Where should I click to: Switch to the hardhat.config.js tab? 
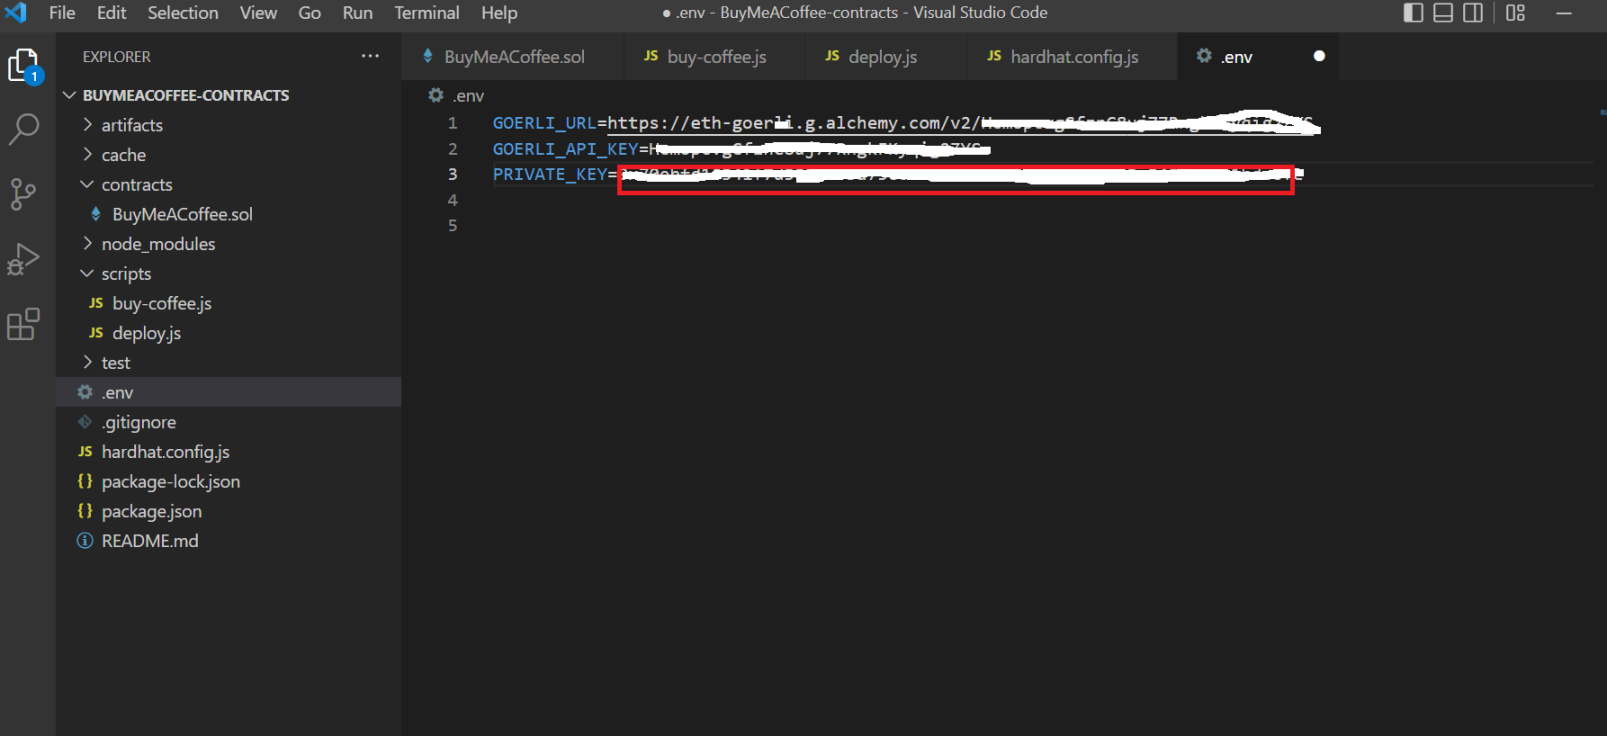pos(1073,57)
